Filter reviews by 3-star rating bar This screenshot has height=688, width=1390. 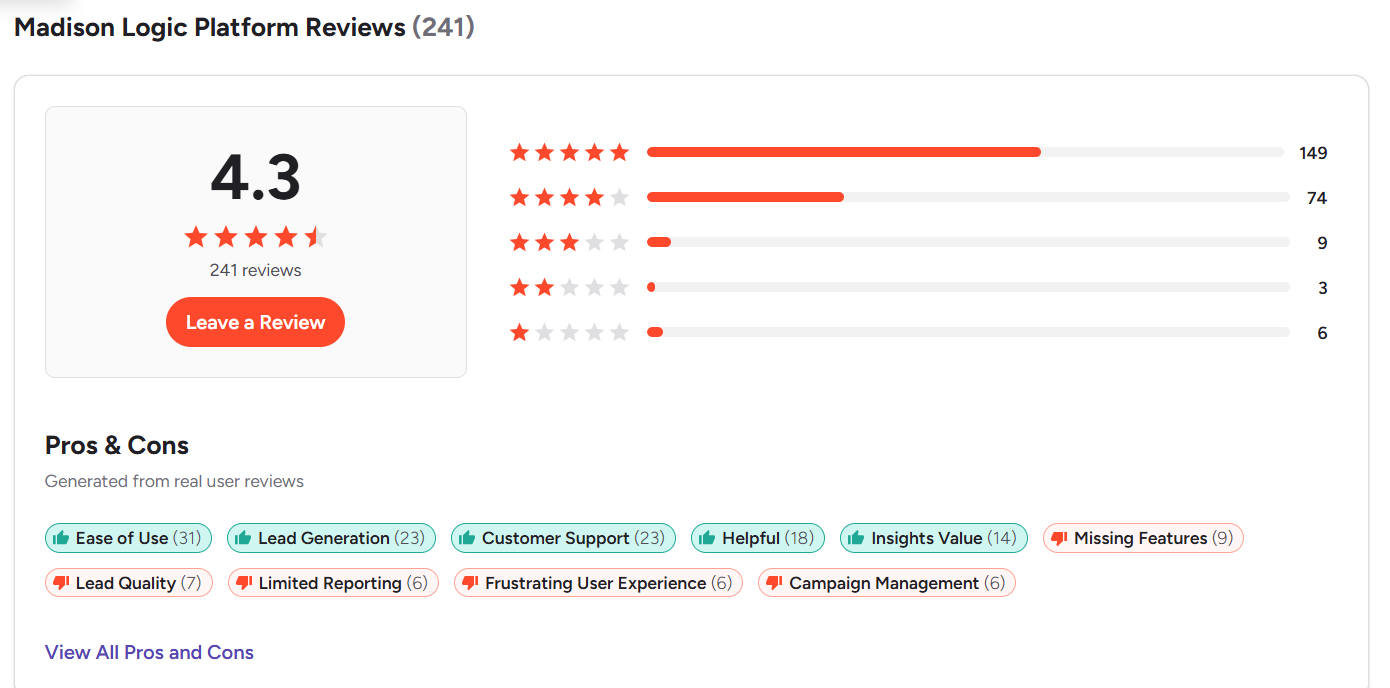967,242
